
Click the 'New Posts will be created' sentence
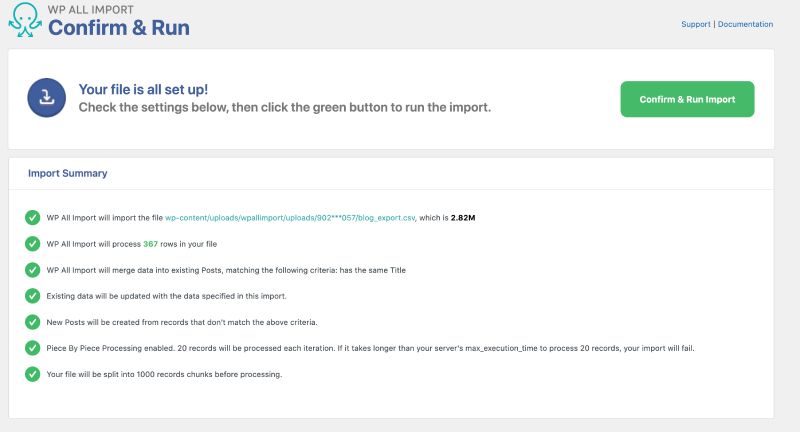pyautogui.click(x=182, y=322)
